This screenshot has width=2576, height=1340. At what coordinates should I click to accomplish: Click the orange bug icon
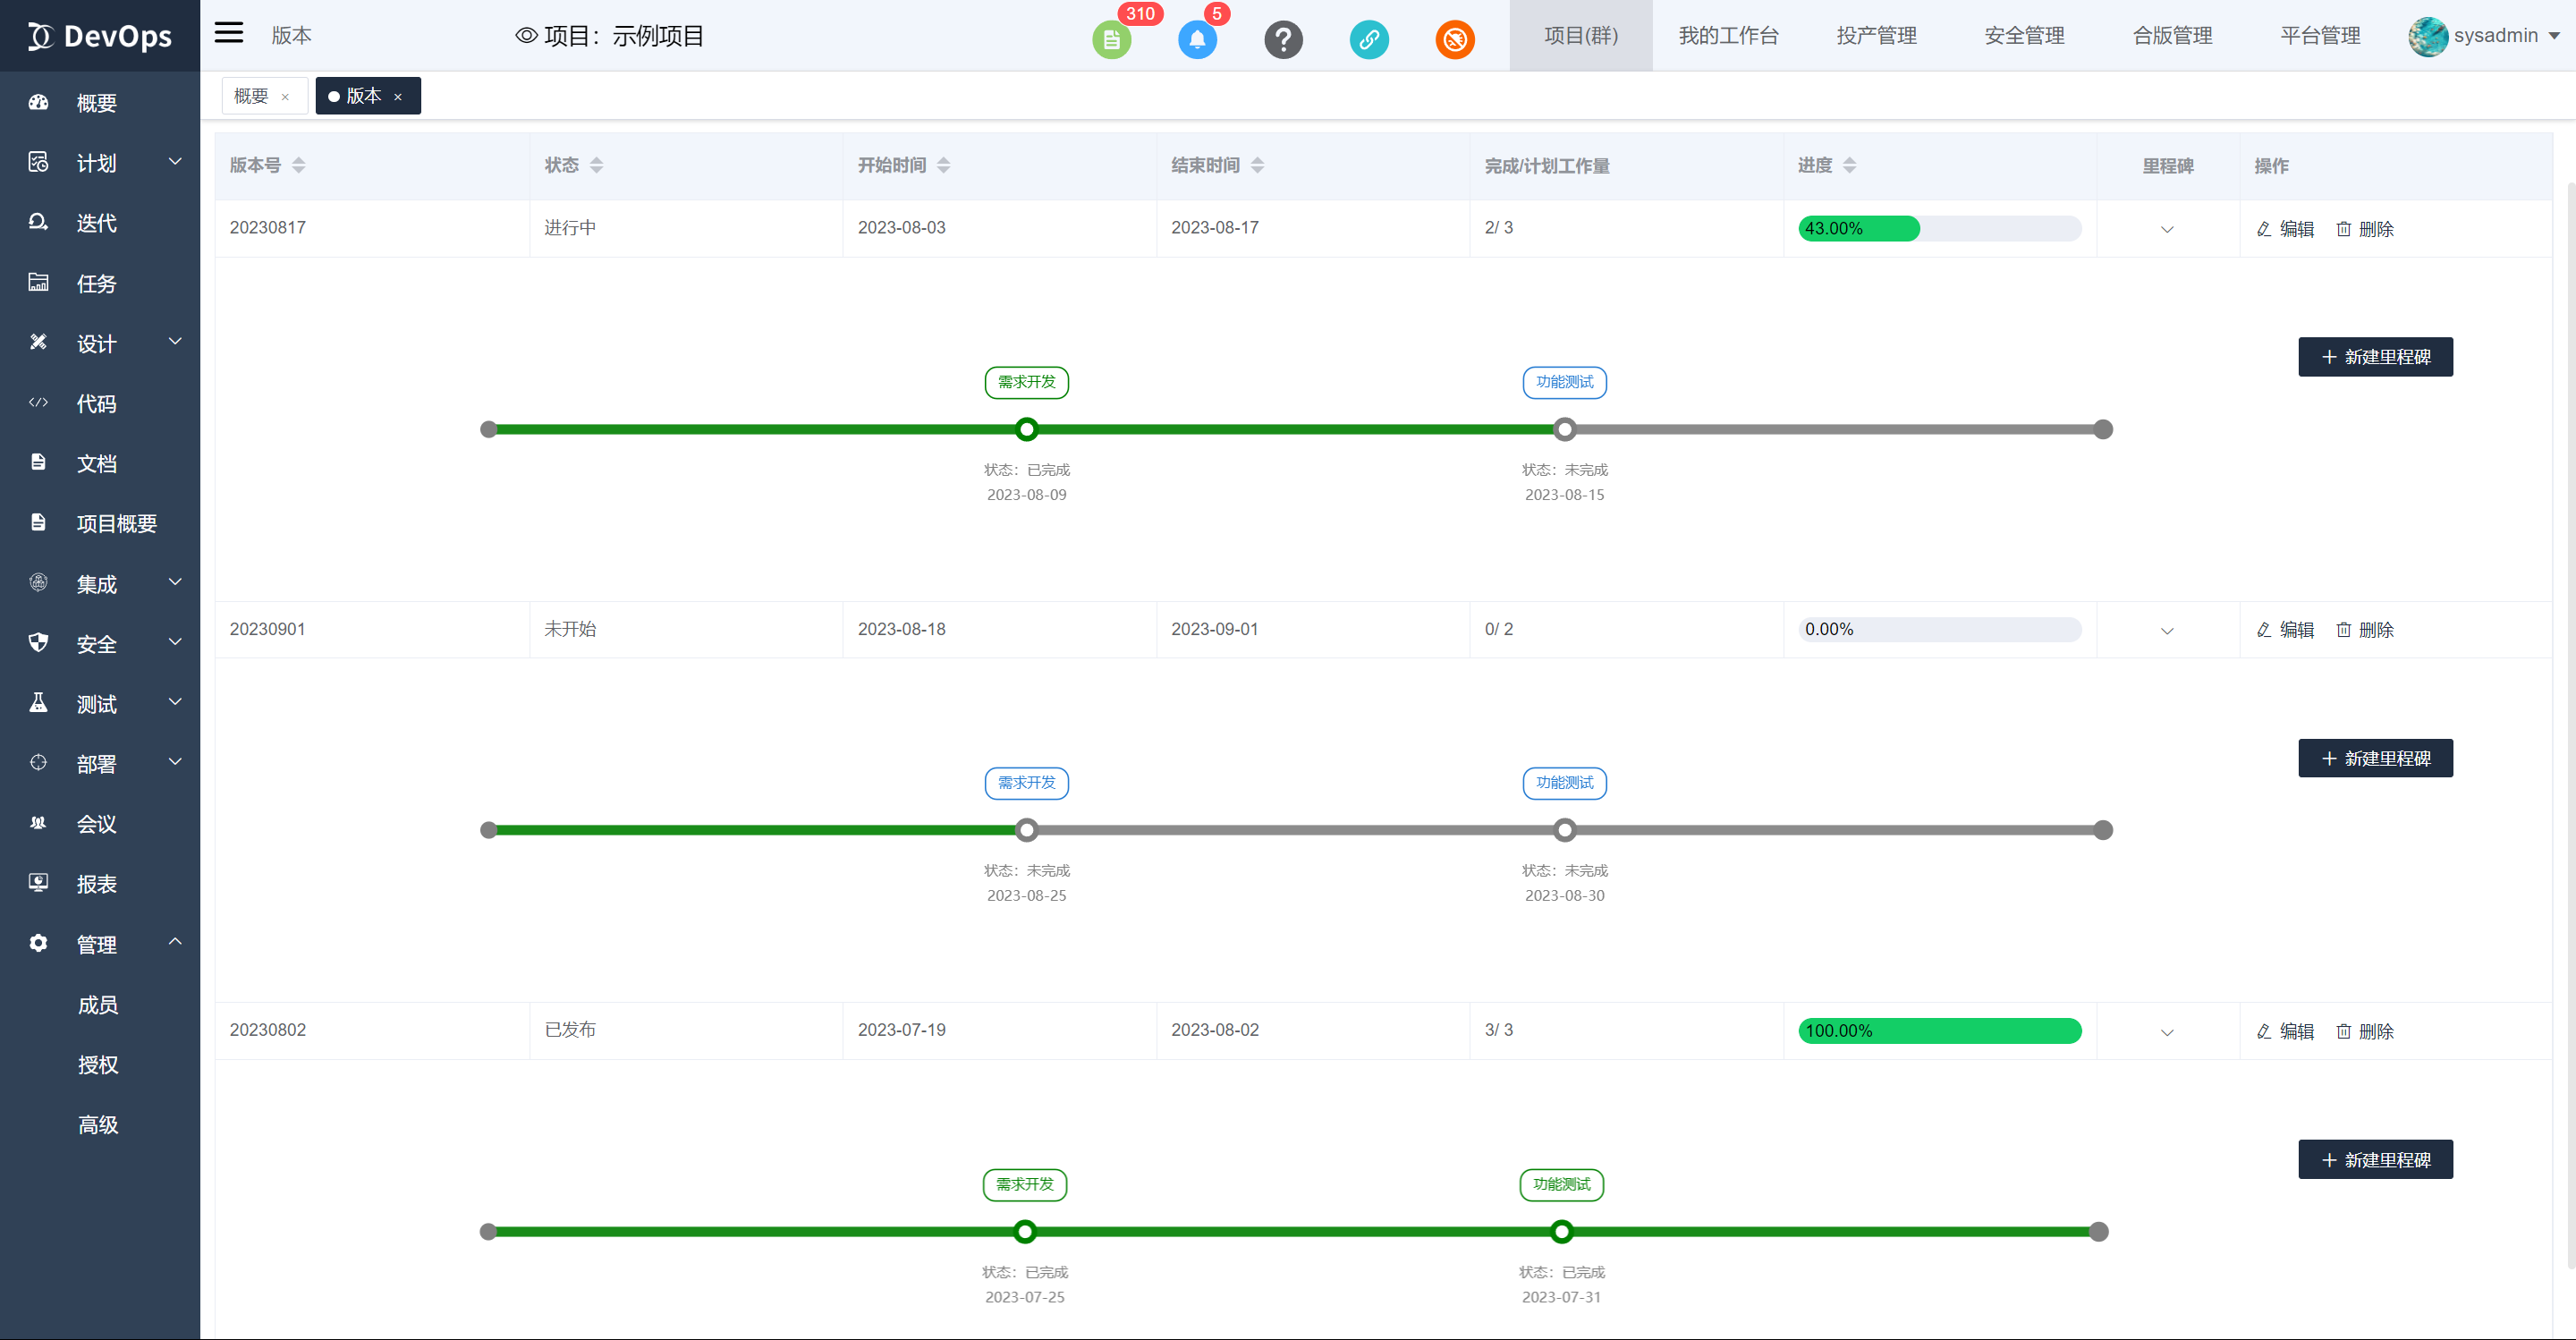1455,40
